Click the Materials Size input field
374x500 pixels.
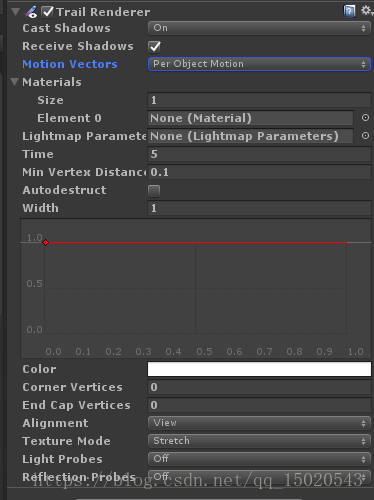[x=259, y=100]
